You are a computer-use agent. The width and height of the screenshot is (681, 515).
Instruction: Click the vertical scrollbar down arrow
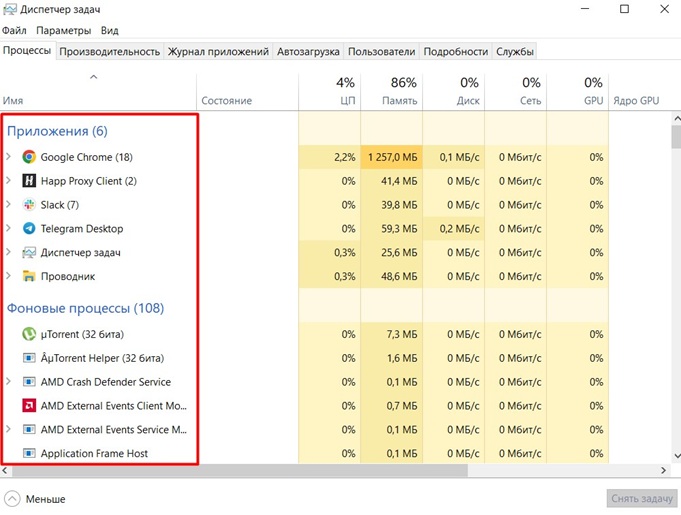tap(677, 456)
